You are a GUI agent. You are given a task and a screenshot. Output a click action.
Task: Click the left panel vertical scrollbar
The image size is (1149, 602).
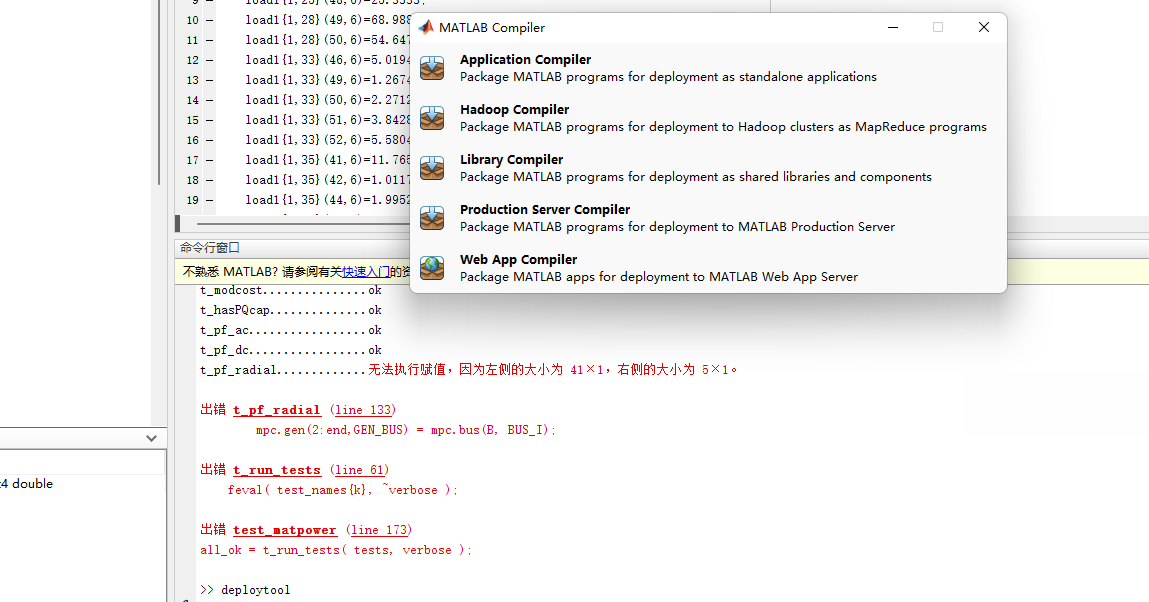click(x=159, y=92)
